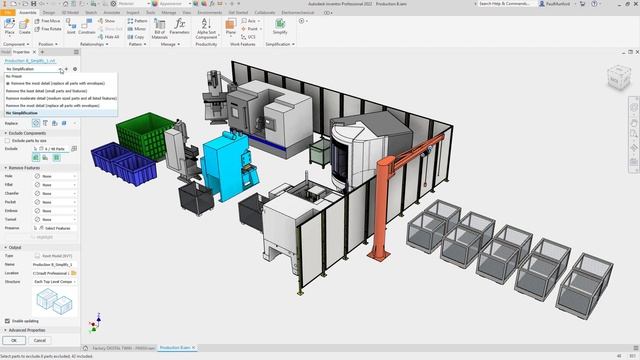Click Alpha Sort Component
640x360 pixels.
[206, 28]
